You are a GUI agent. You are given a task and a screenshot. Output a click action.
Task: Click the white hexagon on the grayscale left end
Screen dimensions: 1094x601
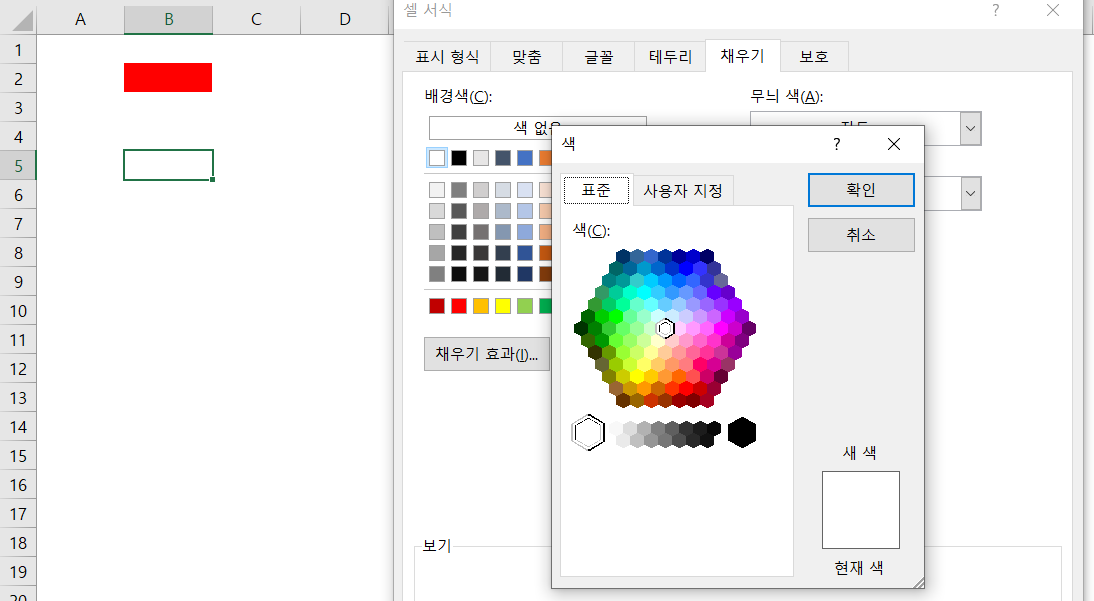pyautogui.click(x=589, y=431)
